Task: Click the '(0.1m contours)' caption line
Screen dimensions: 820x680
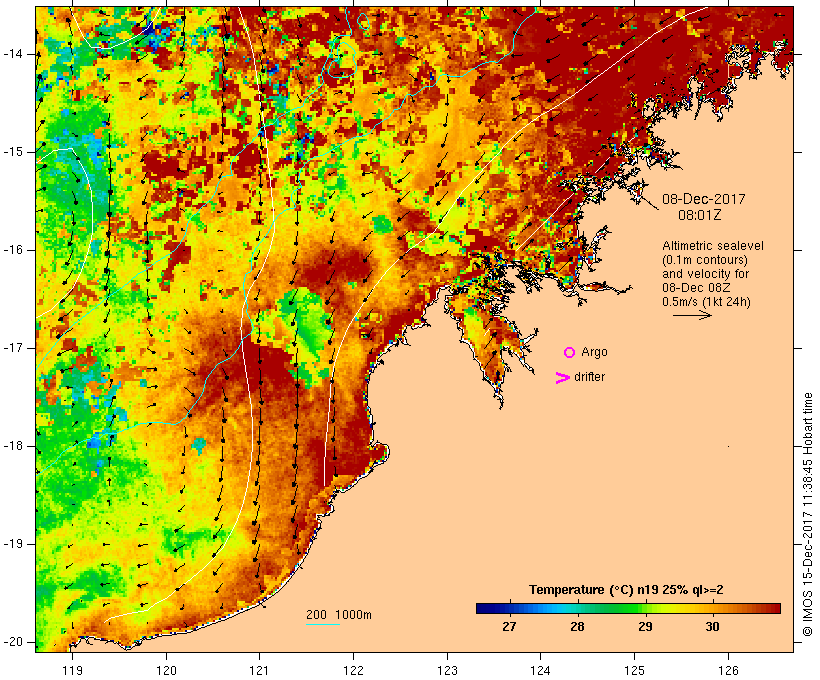Action: (x=705, y=260)
